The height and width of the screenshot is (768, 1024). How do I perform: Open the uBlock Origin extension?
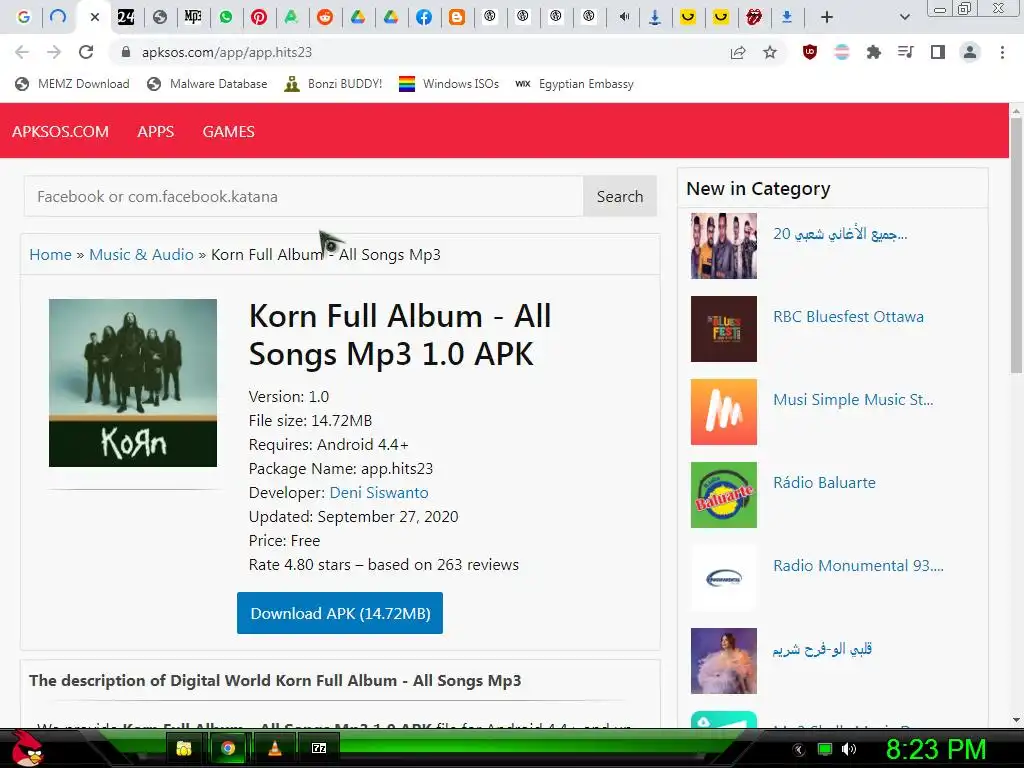(810, 52)
